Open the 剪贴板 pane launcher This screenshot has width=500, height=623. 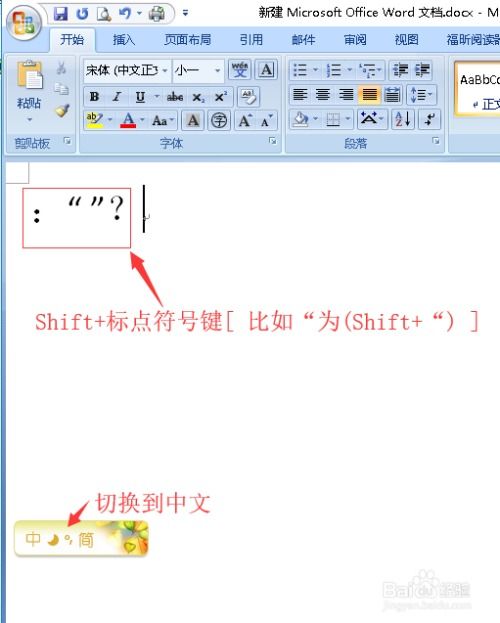68,141
